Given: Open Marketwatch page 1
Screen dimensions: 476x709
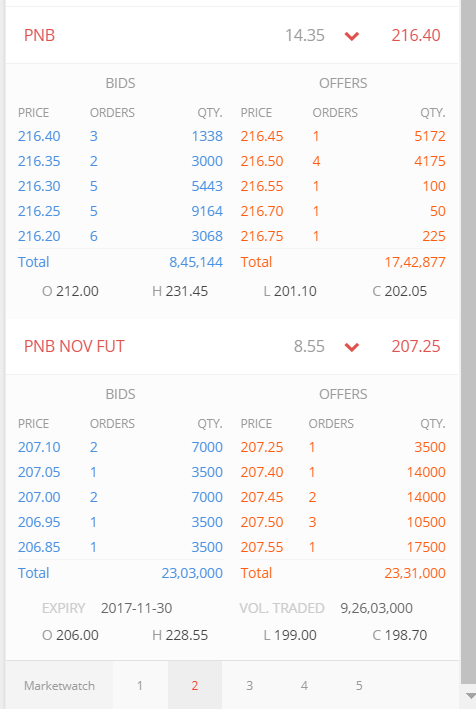Looking at the screenshot, I should (x=140, y=685).
